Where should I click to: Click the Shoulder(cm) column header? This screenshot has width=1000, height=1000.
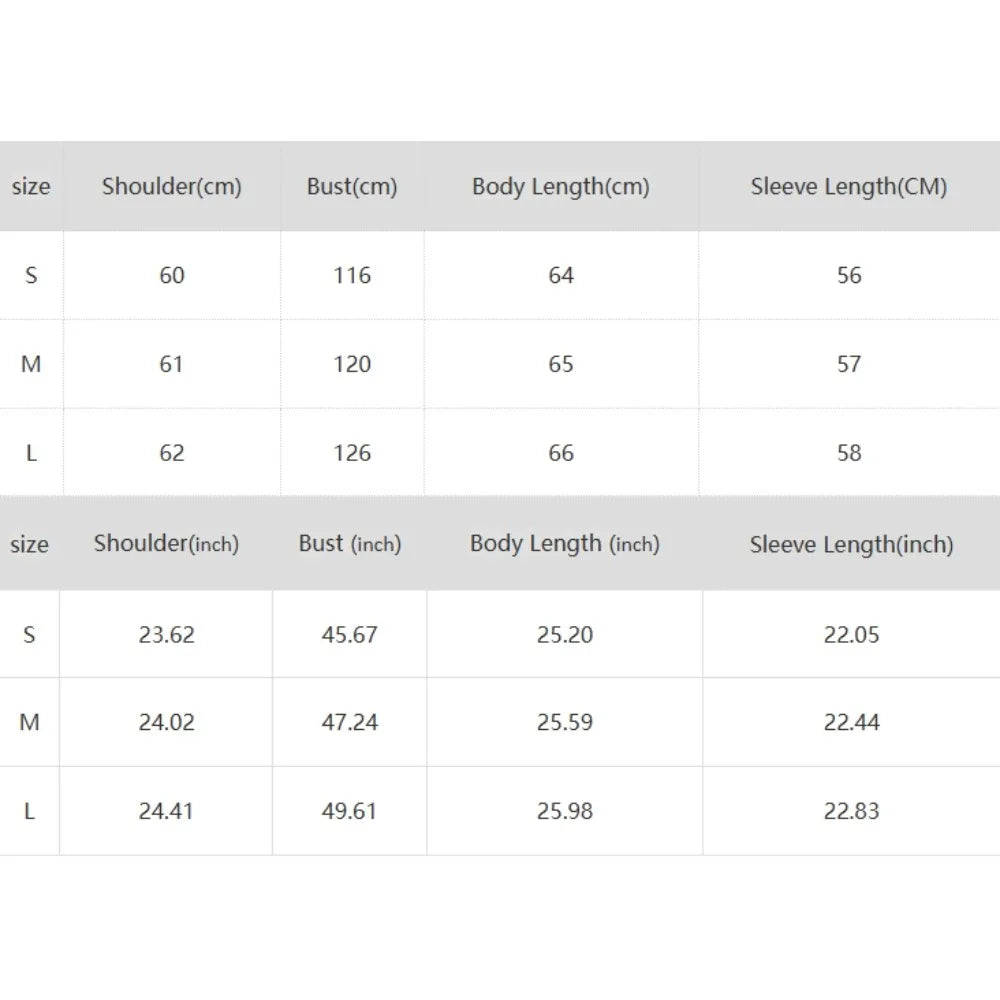tap(172, 187)
